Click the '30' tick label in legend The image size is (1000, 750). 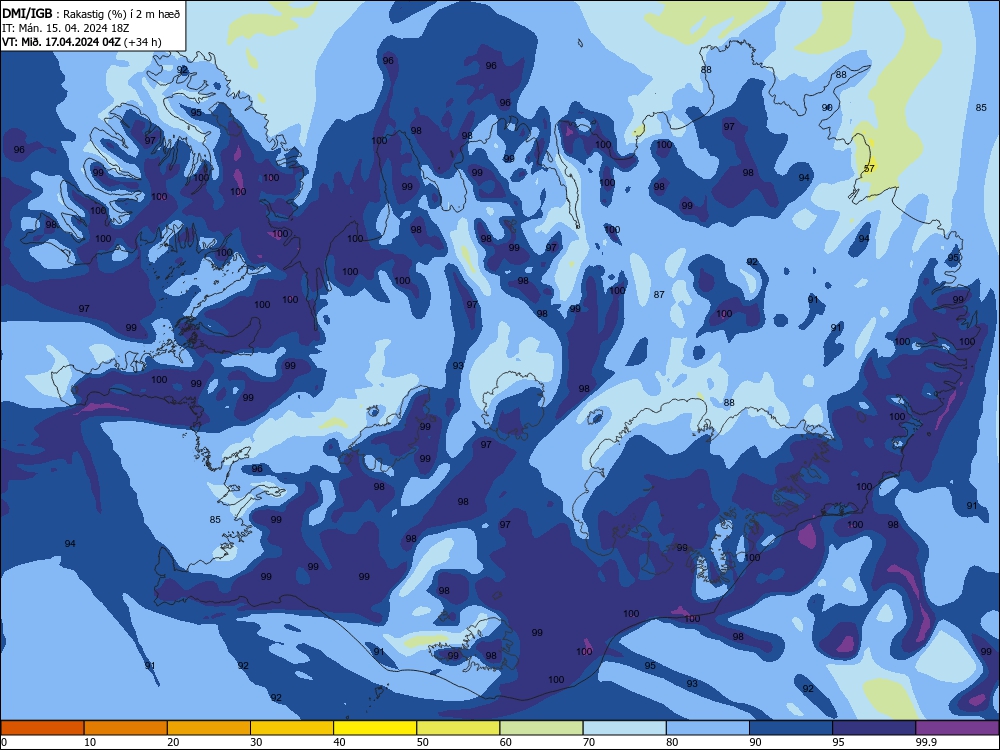[256, 742]
